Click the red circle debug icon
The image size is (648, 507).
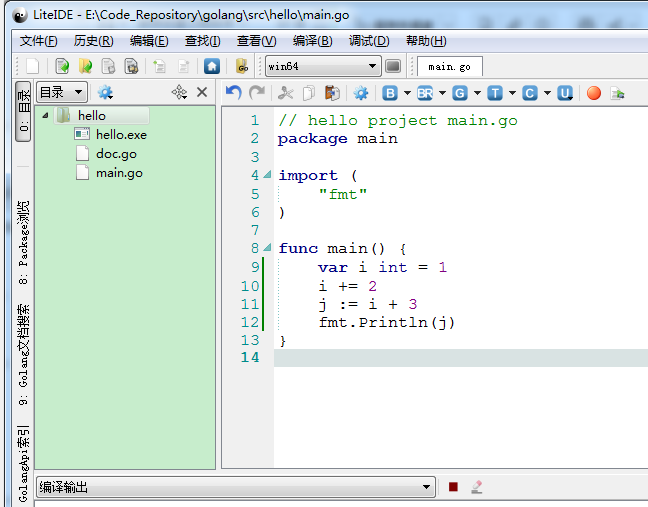(594, 93)
